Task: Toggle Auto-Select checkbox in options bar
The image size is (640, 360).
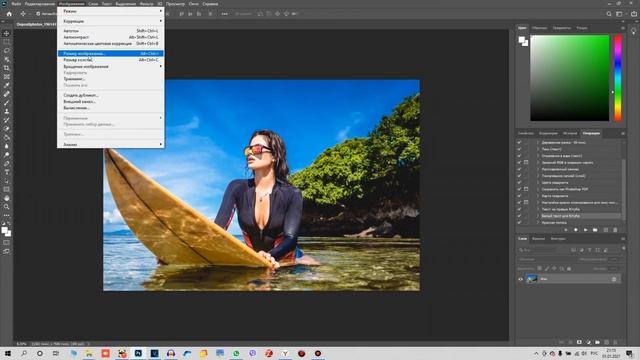Action: point(38,13)
